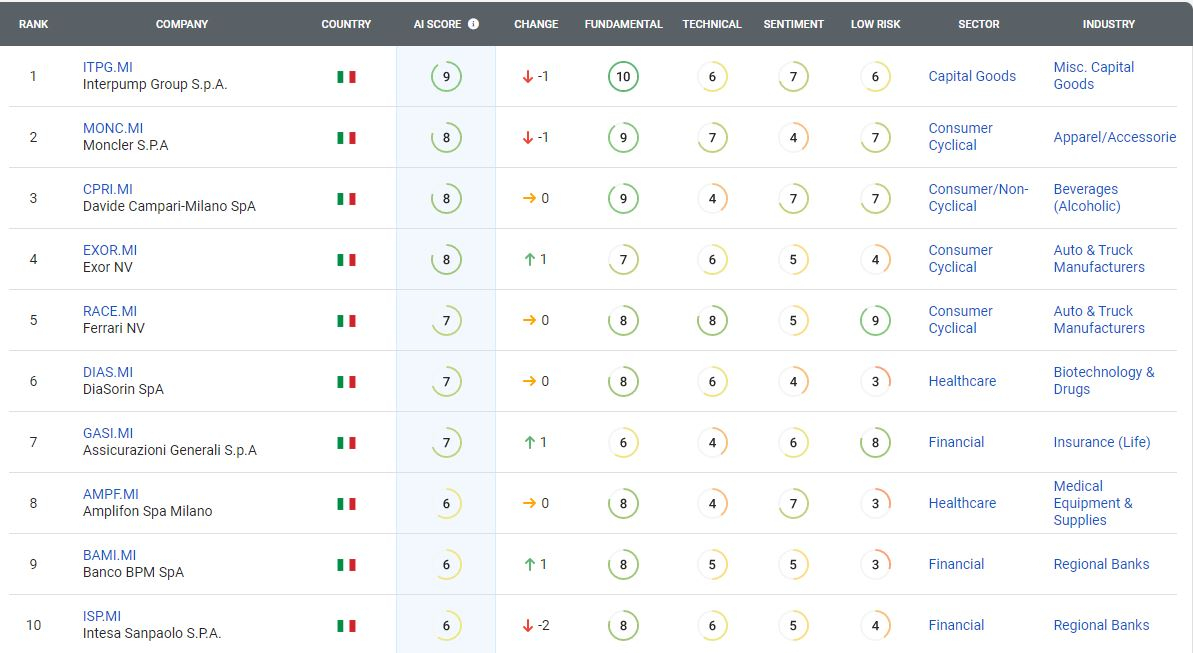
Task: Open Auto & Truck Manufacturers in Exor row
Action: 1099,259
